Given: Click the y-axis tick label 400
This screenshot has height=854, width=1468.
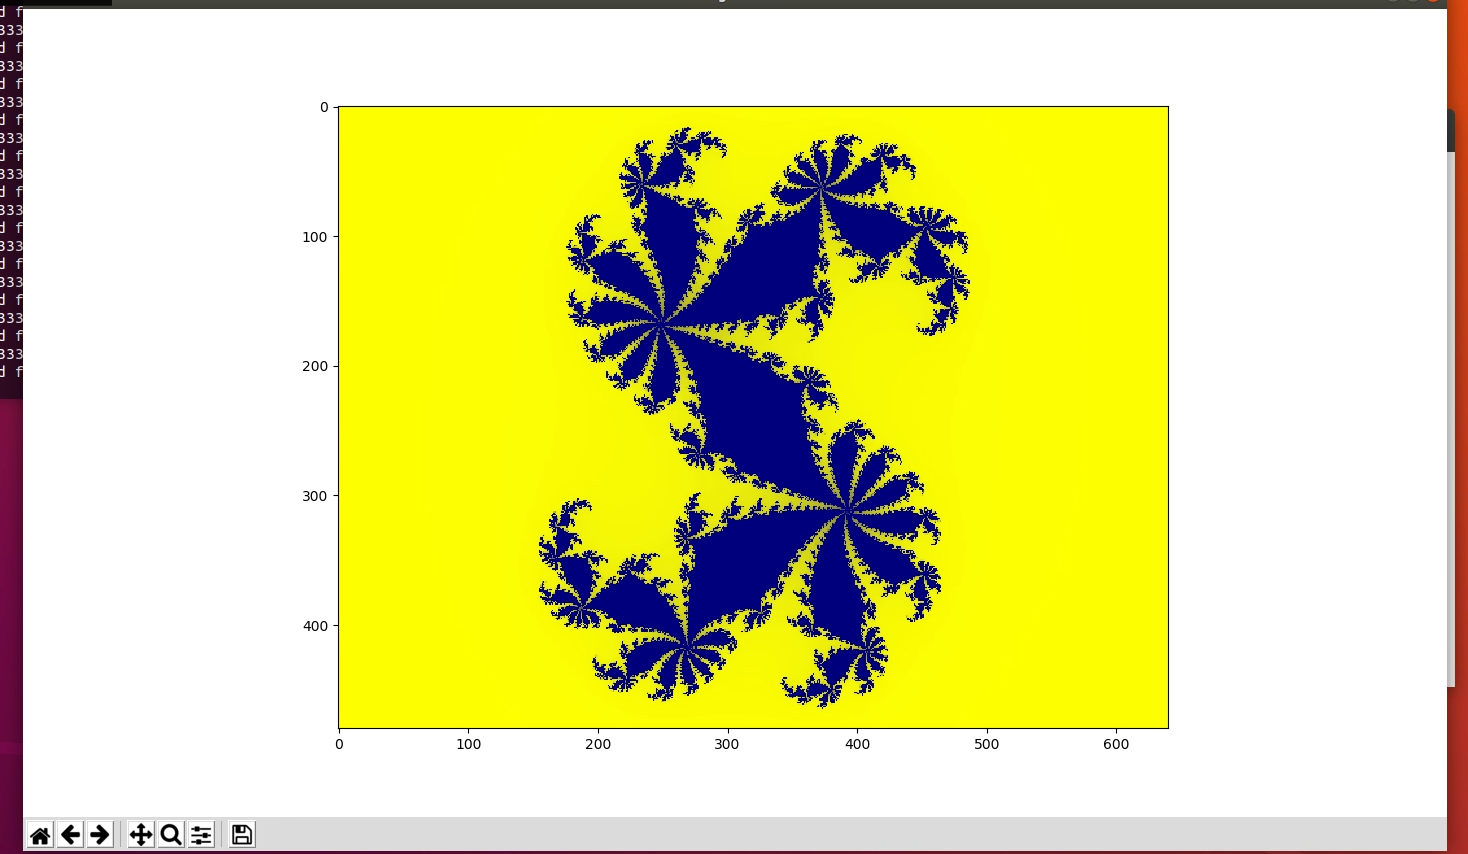Looking at the screenshot, I should click(x=315, y=626).
